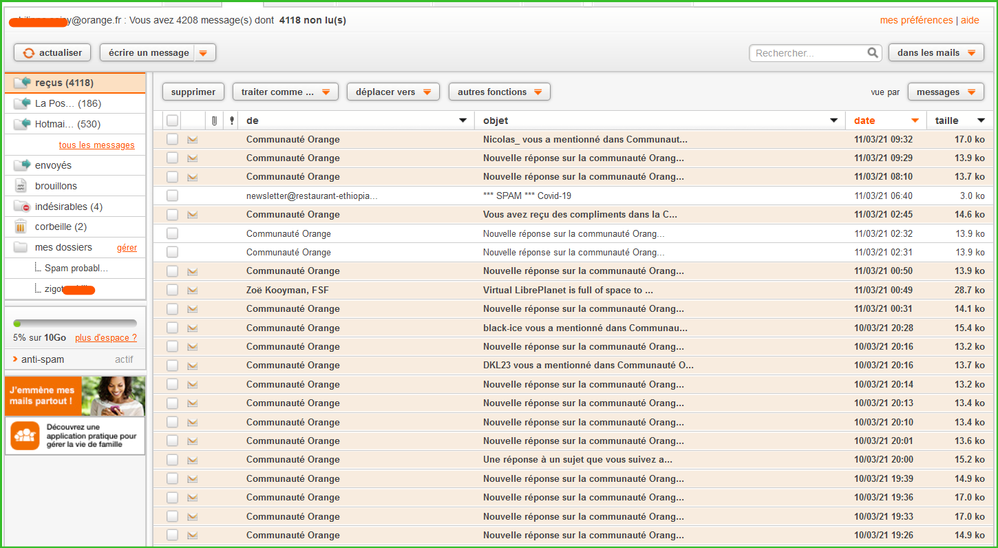The height and width of the screenshot is (548, 998).
Task: Expand the 'autres fonctions' dropdown
Action: [499, 92]
